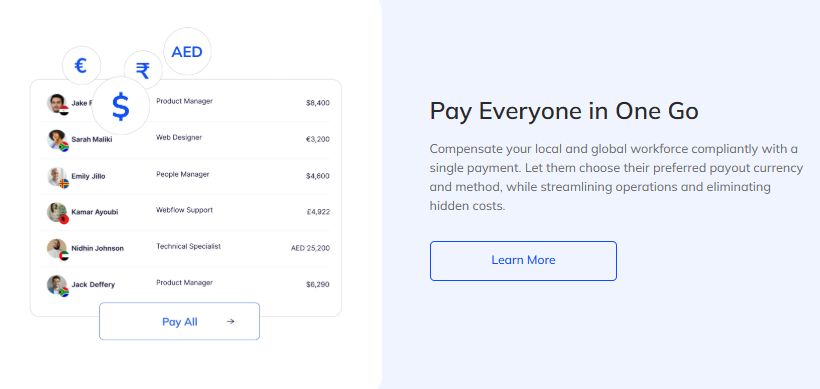
Task: Click the €3,200 payment amount
Action: coord(317,140)
